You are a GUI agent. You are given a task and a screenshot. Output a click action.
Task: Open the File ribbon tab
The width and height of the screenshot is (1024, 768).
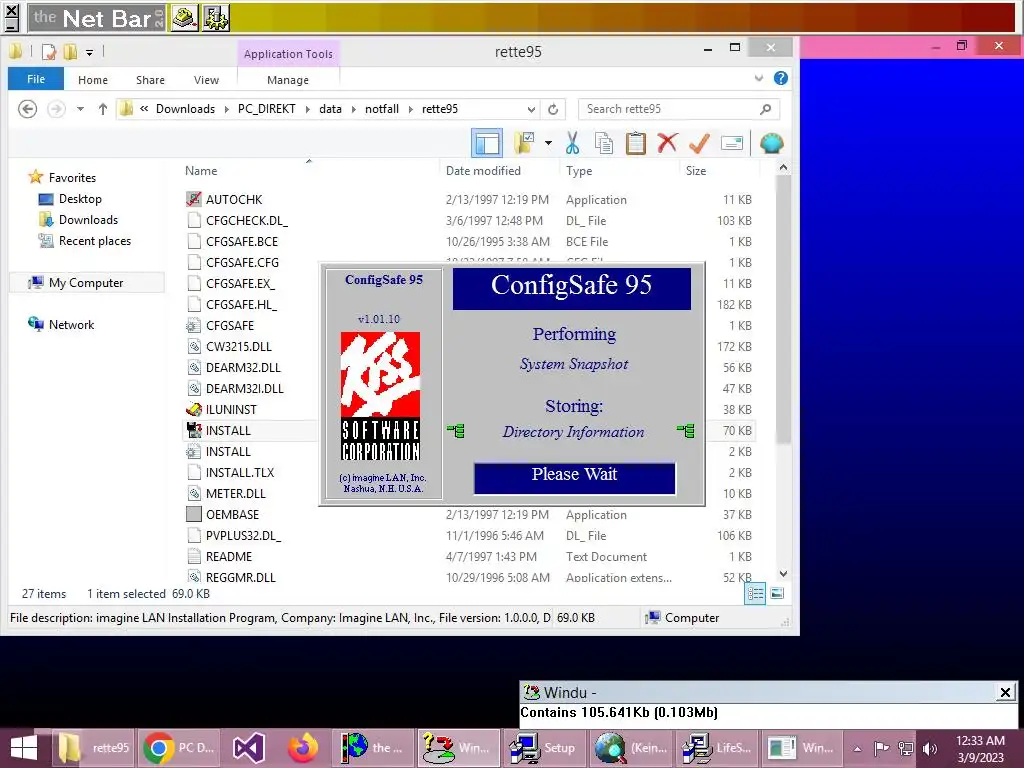tap(36, 79)
